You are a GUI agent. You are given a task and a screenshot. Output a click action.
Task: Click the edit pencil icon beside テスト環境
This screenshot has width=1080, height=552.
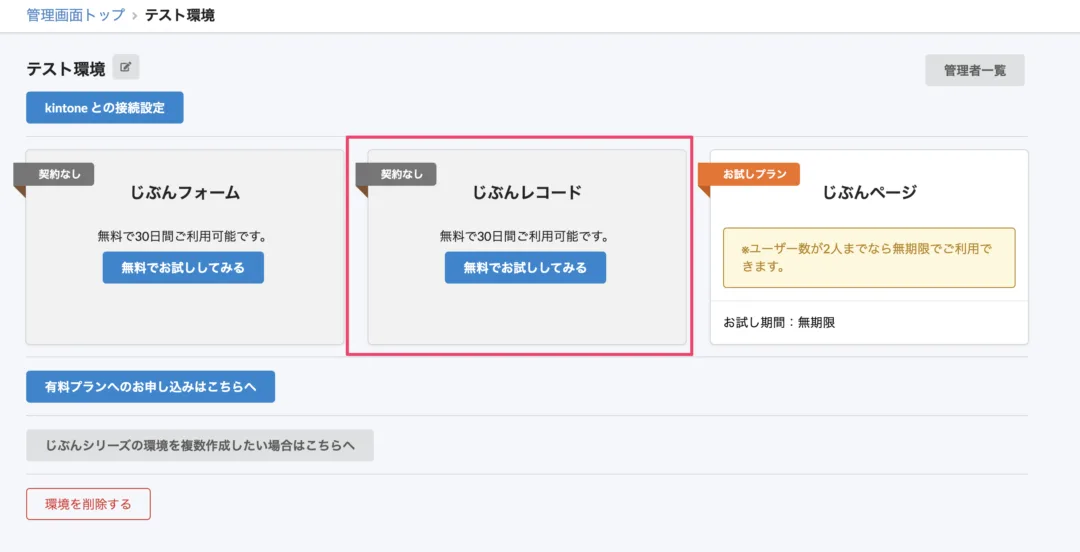pos(125,68)
